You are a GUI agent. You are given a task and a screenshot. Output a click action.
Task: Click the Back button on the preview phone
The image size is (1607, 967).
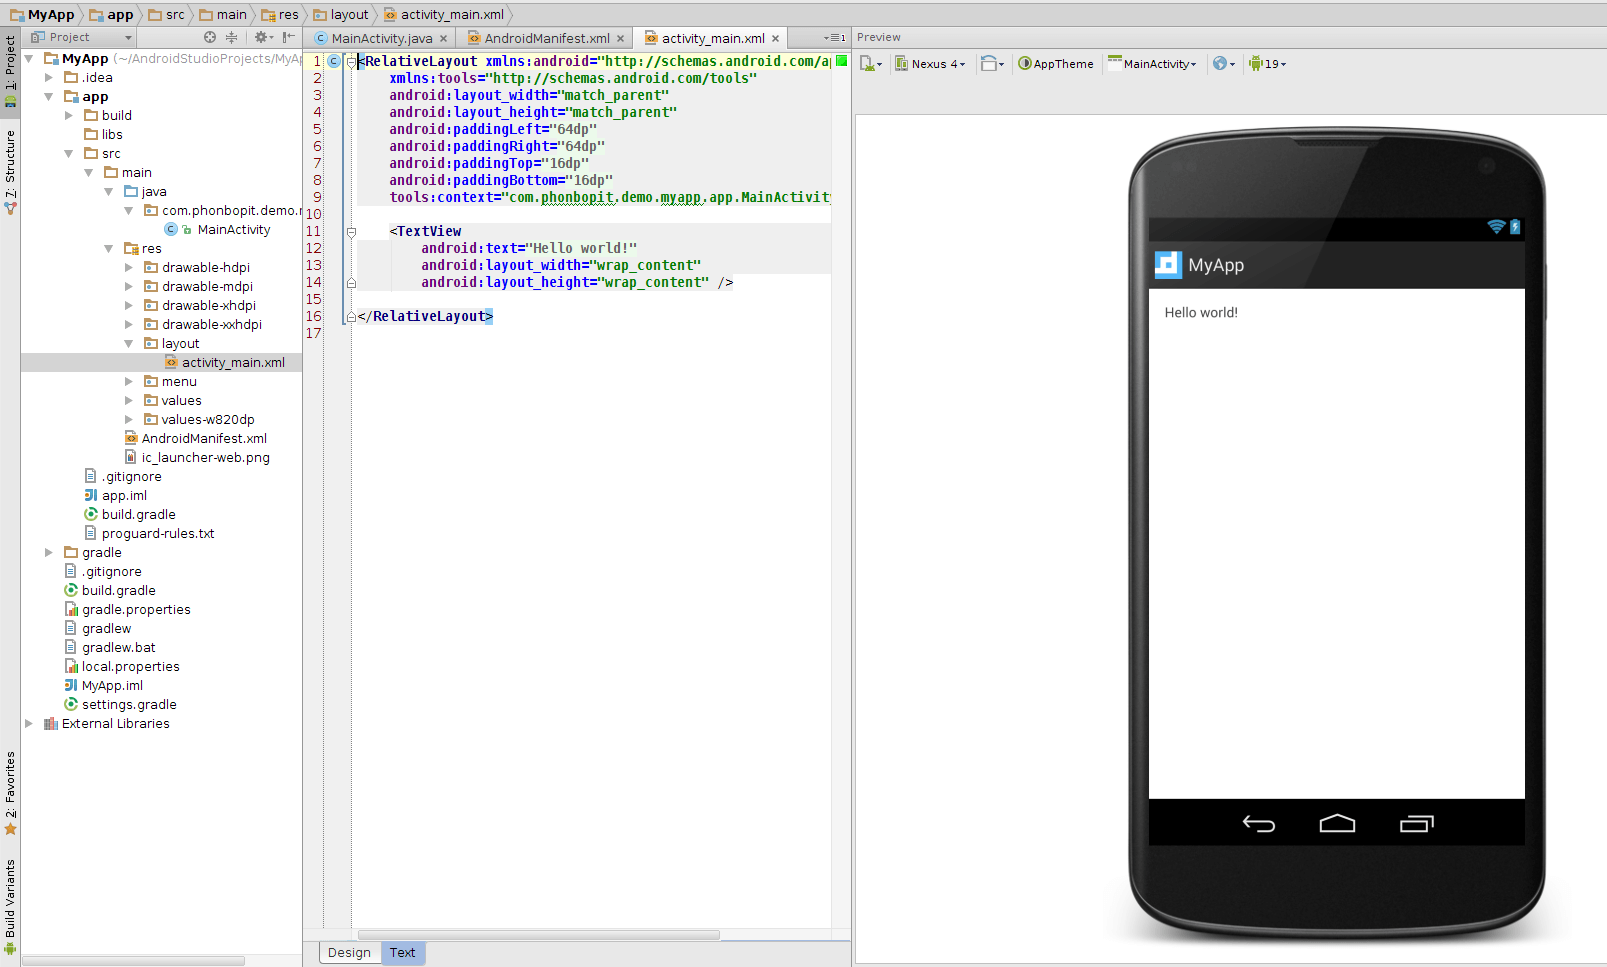pyautogui.click(x=1258, y=824)
